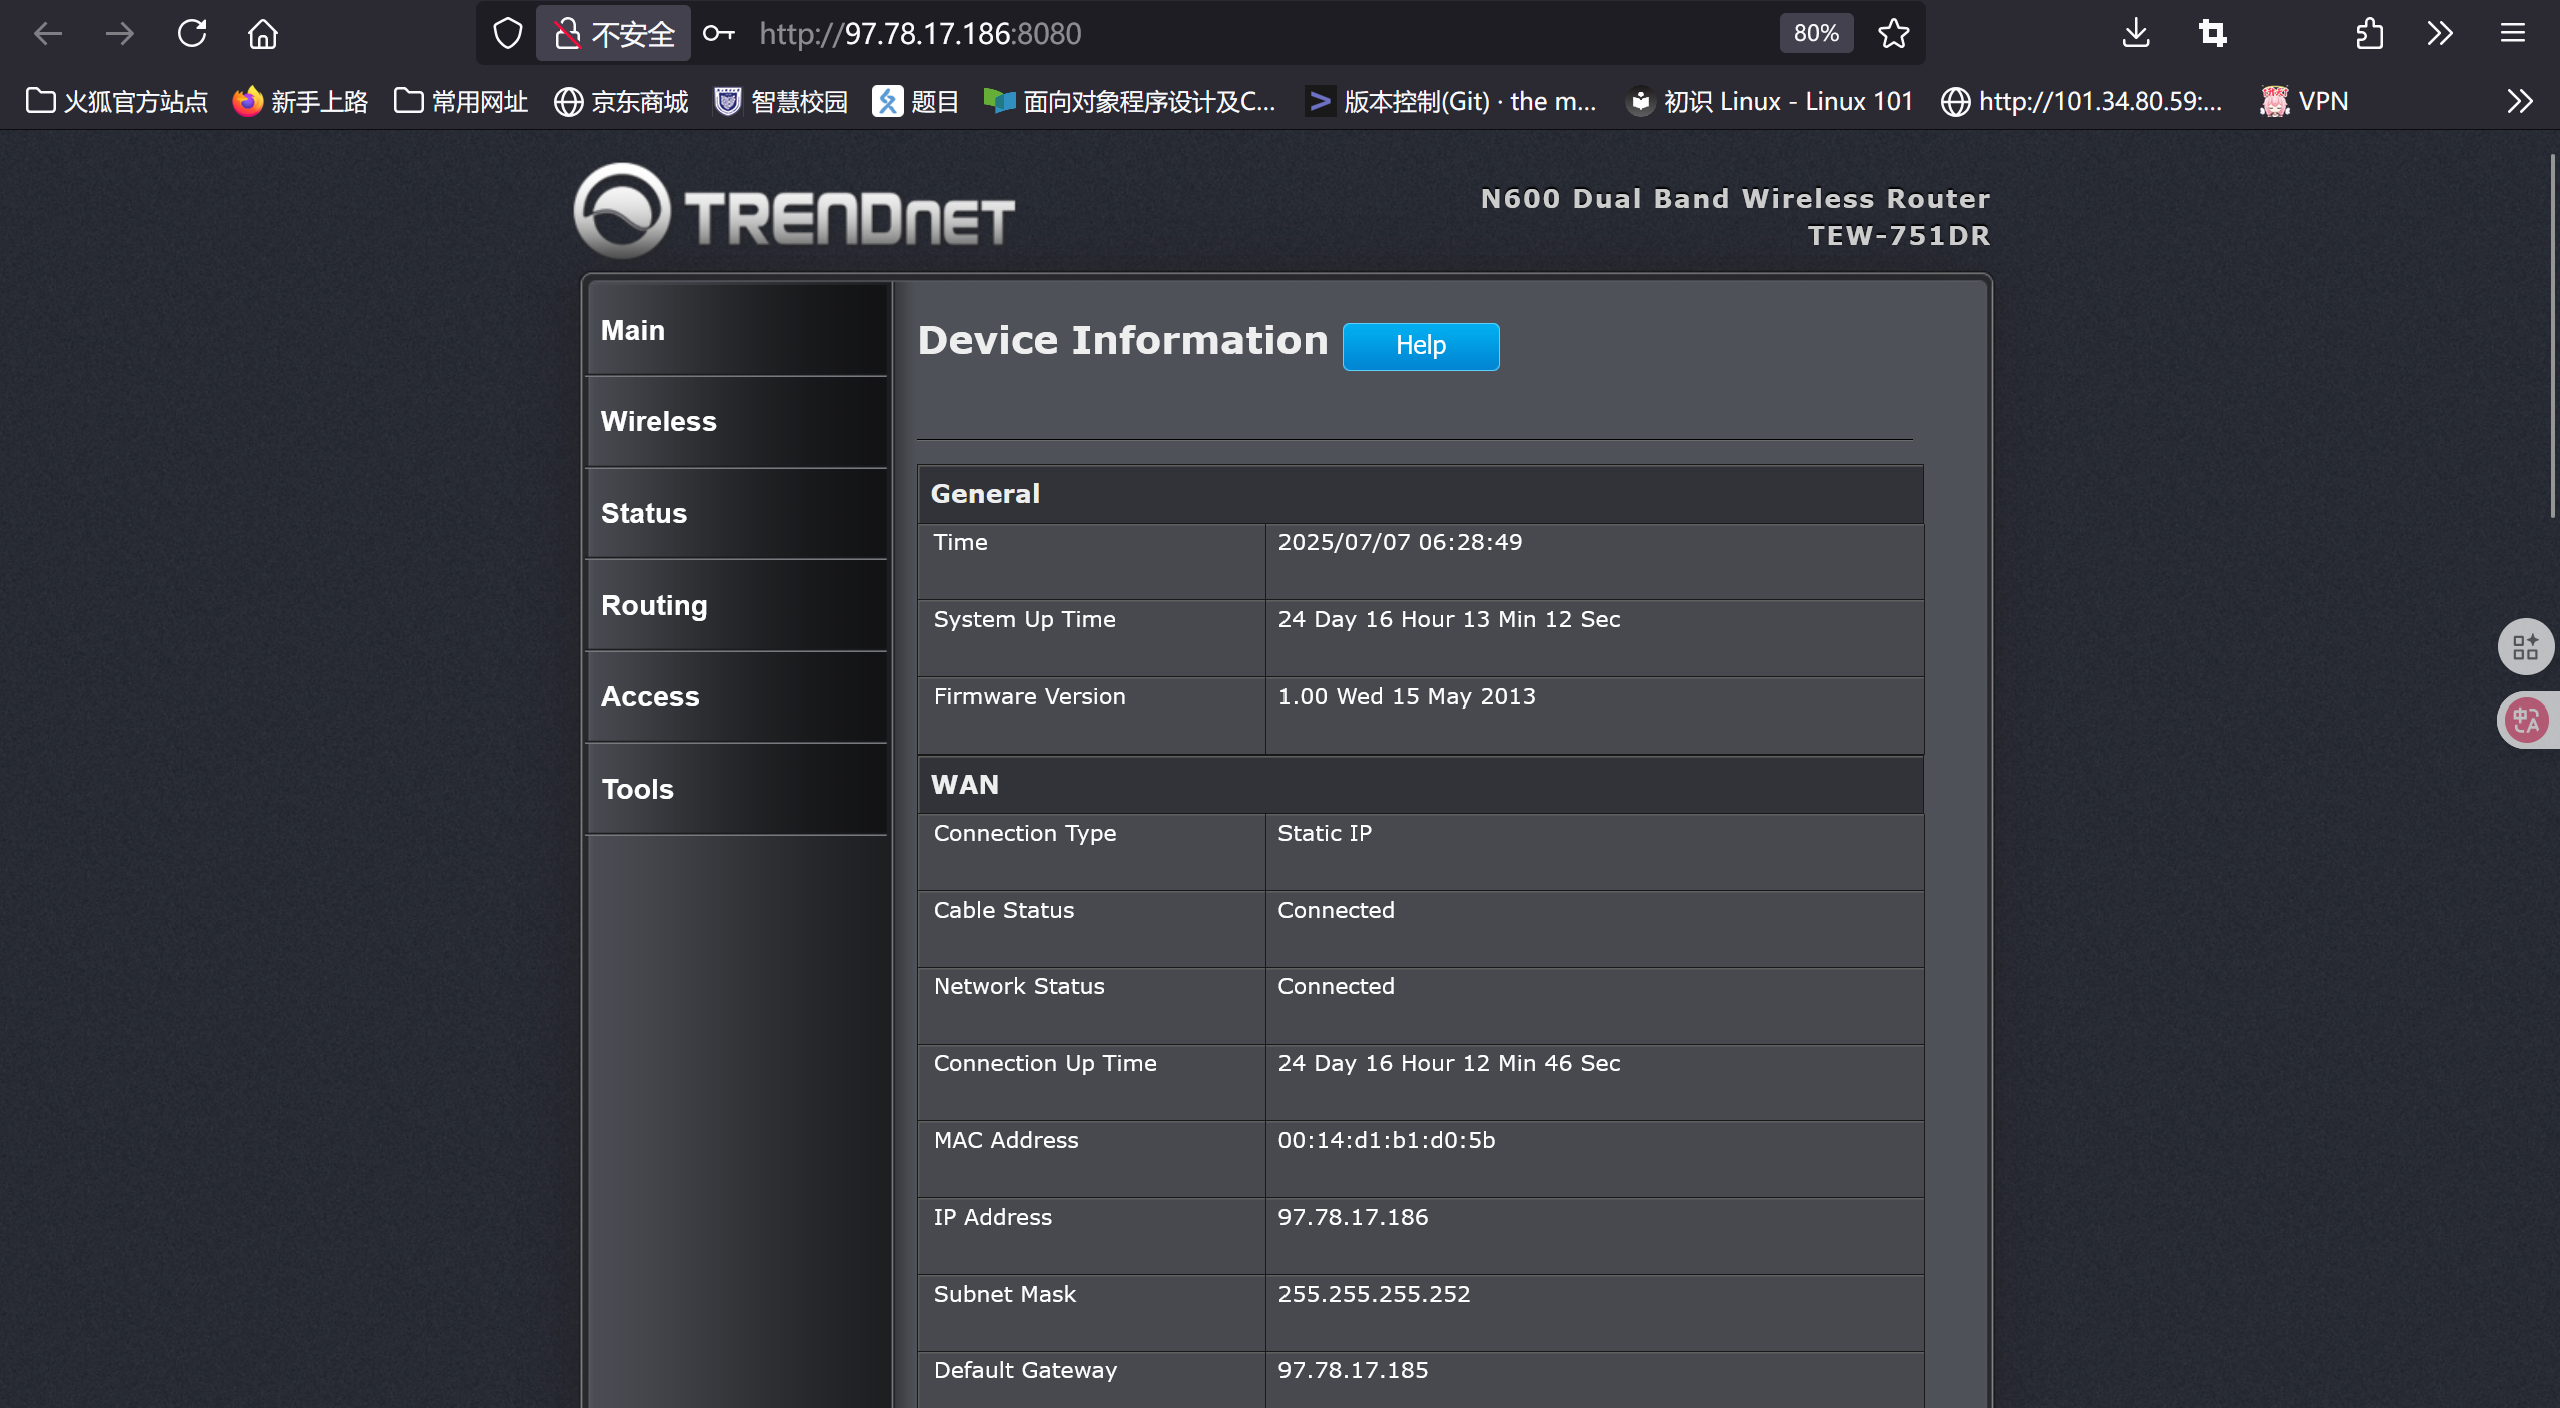Go to the browser home page

[x=263, y=34]
